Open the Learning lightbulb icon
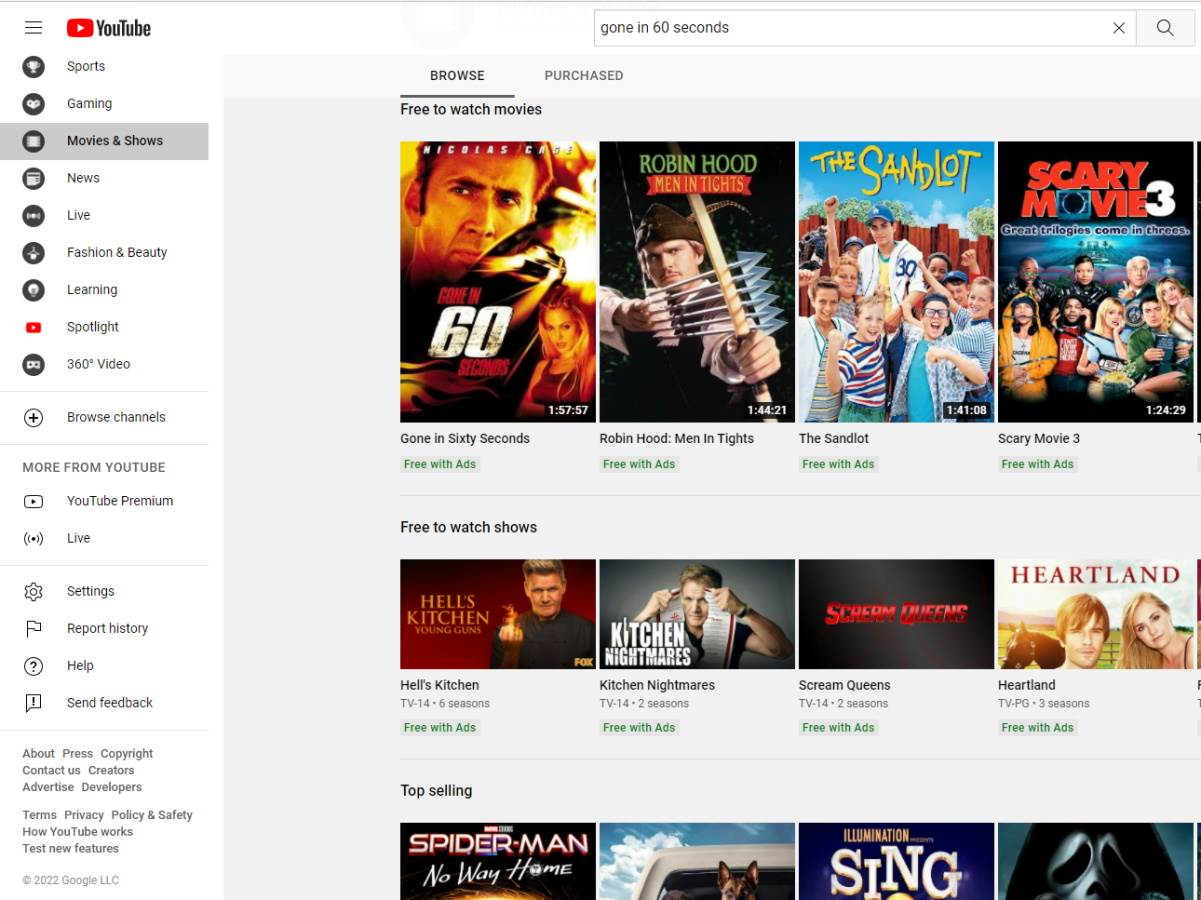This screenshot has height=900, width=1201. click(34, 290)
